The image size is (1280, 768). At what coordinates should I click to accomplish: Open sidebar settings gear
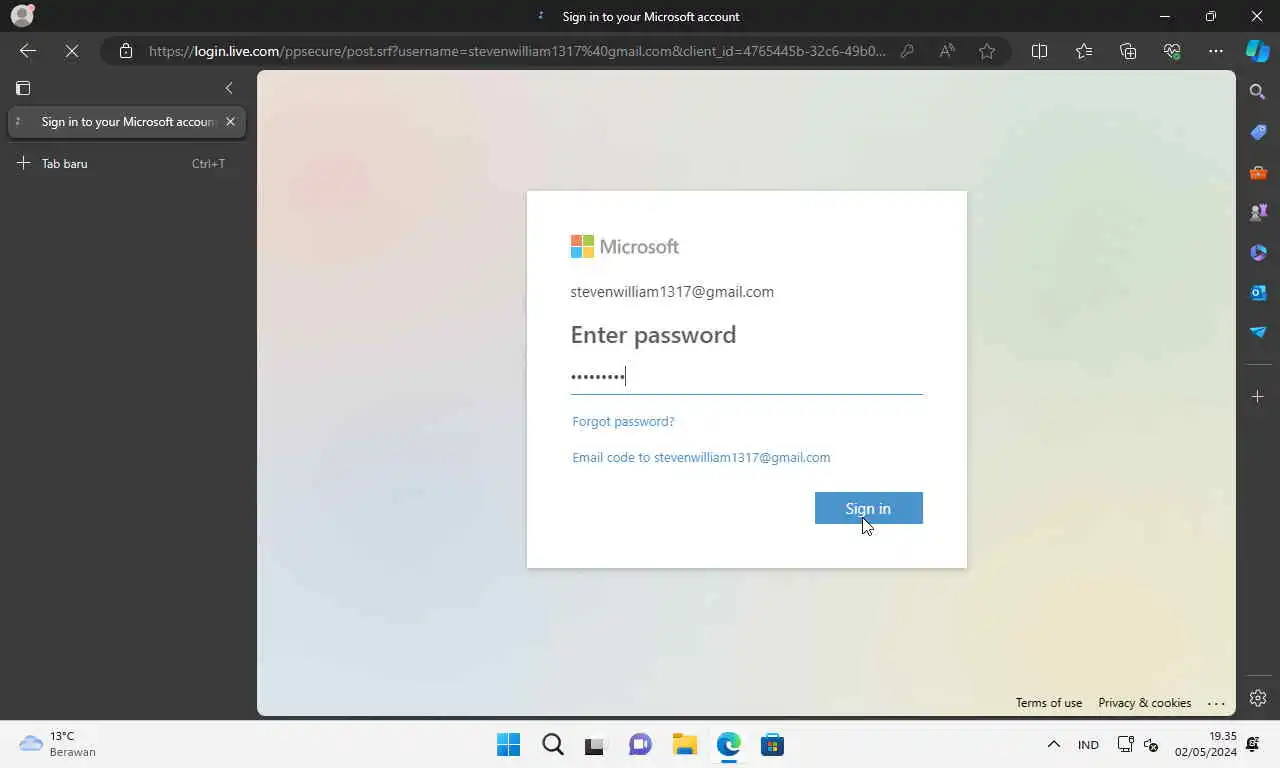click(1258, 698)
